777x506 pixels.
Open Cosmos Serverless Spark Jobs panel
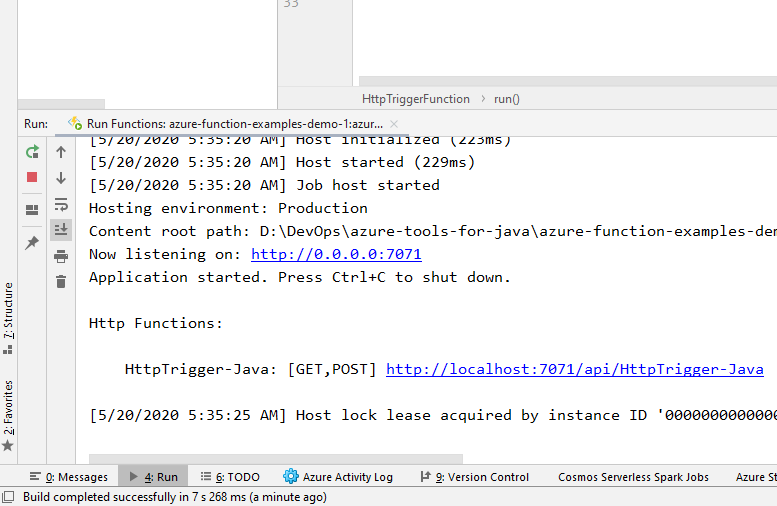633,477
